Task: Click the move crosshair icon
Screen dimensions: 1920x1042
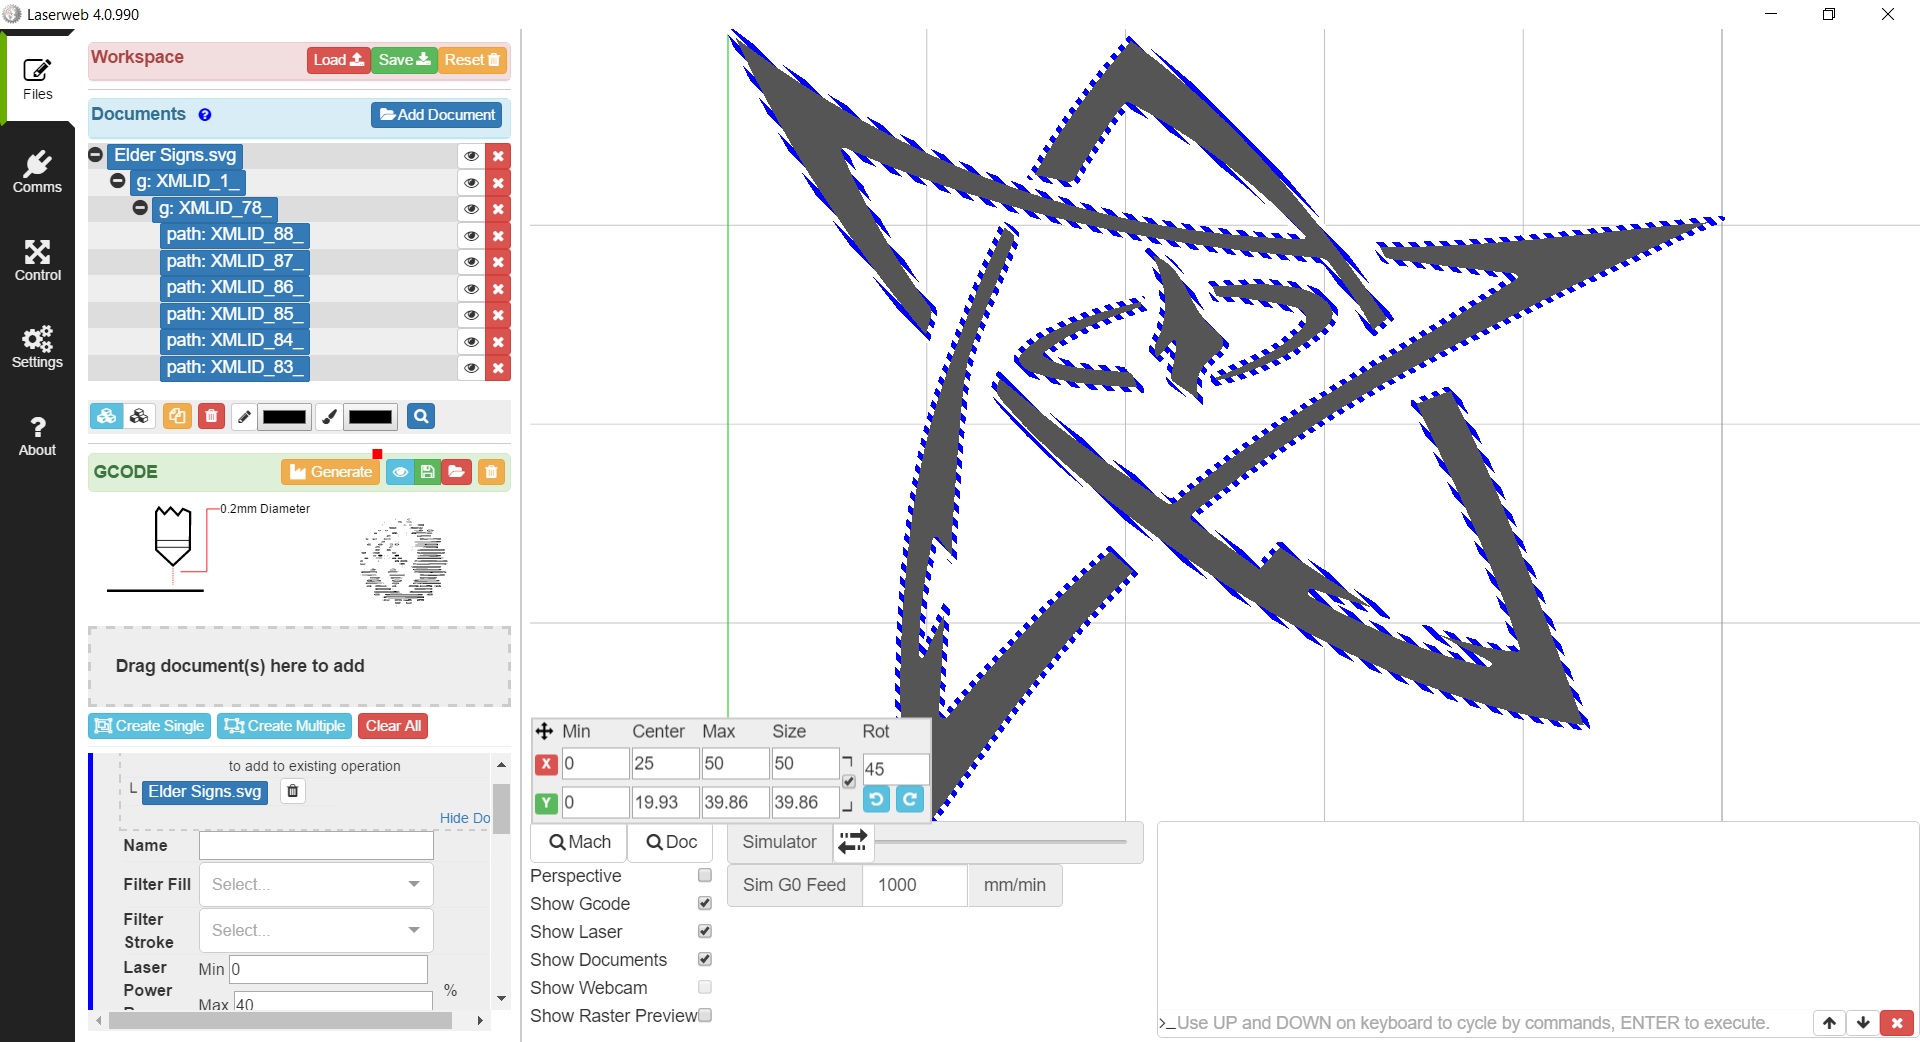Action: click(545, 731)
